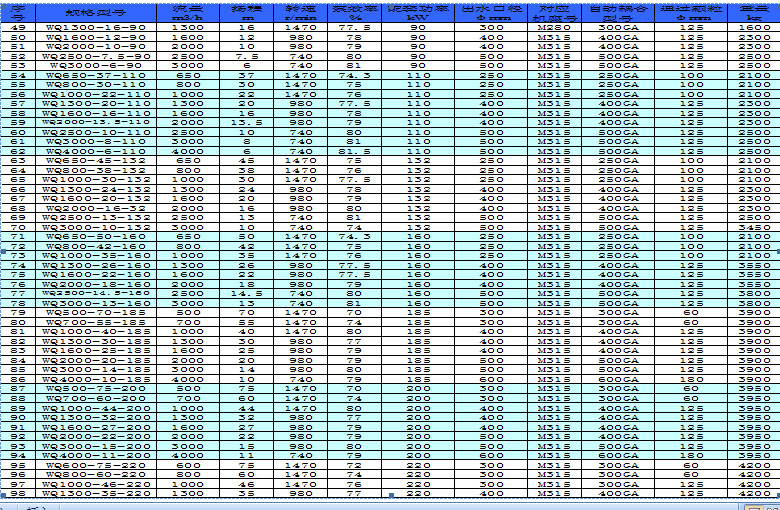Select model cell WQ4000-6-110

click(96, 151)
